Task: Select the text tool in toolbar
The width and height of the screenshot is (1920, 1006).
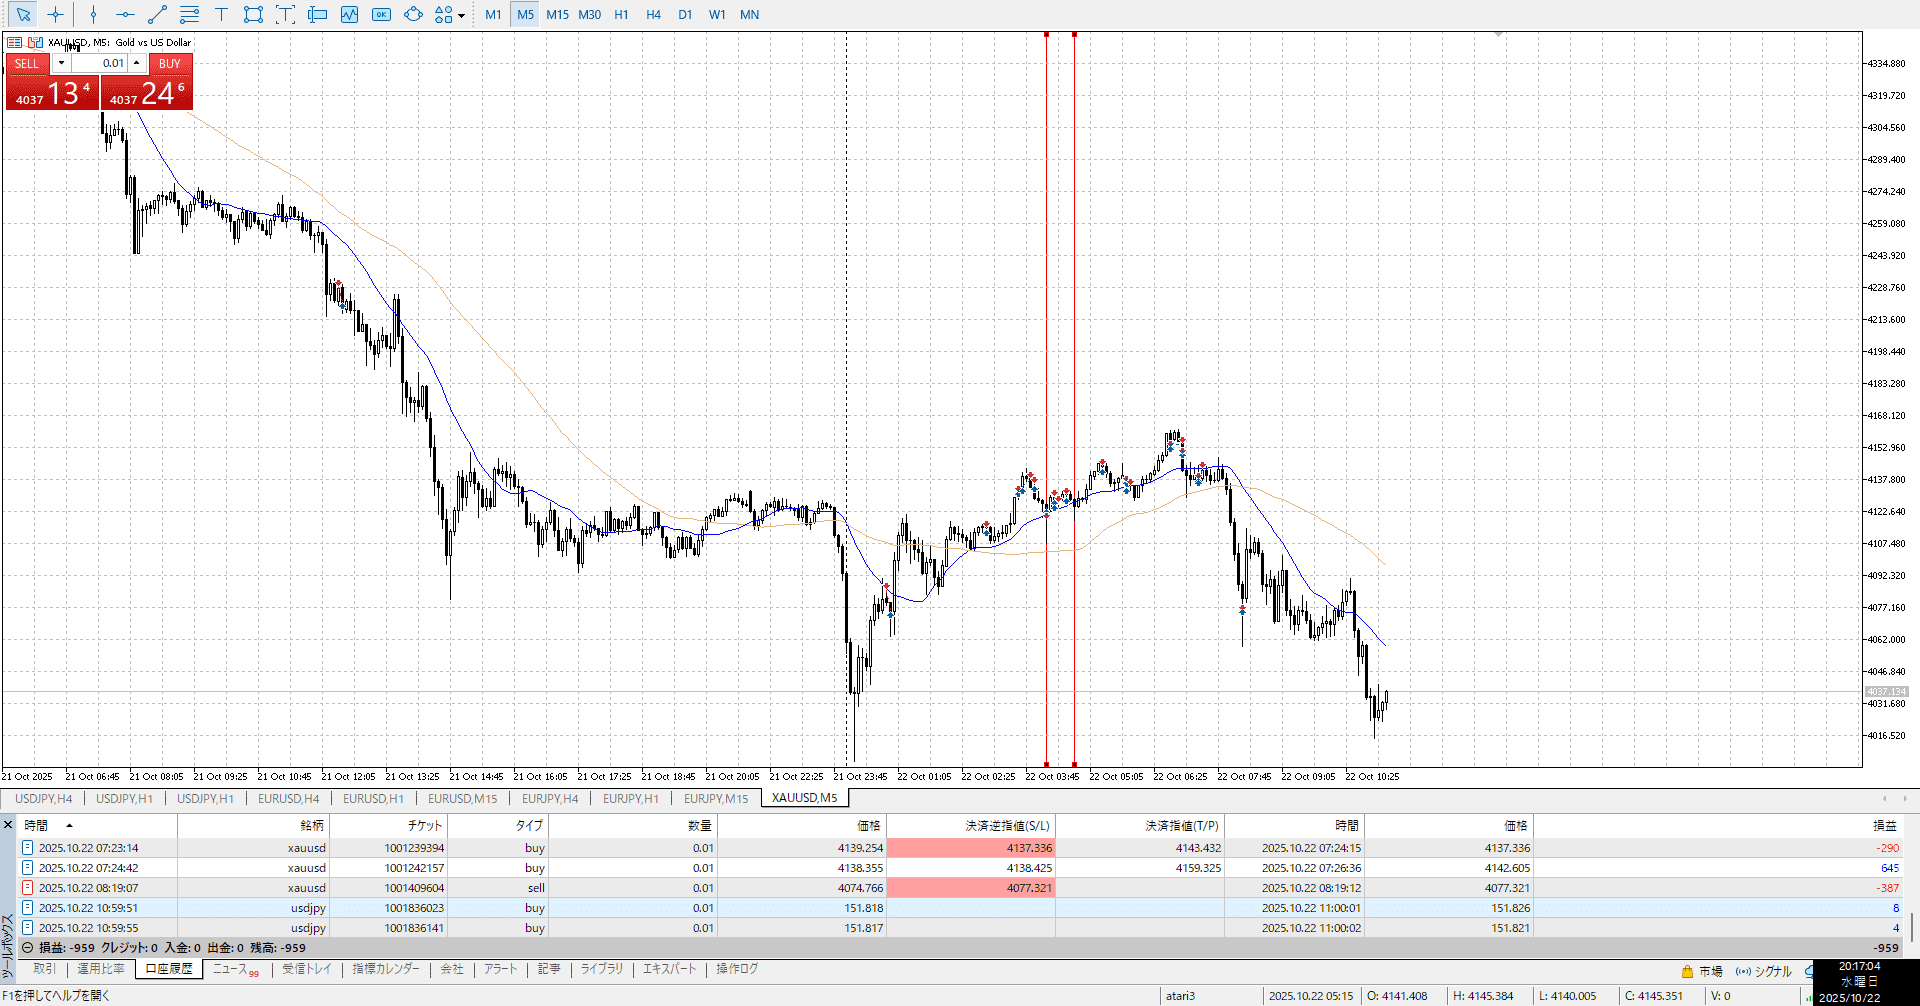Action: pyautogui.click(x=221, y=14)
